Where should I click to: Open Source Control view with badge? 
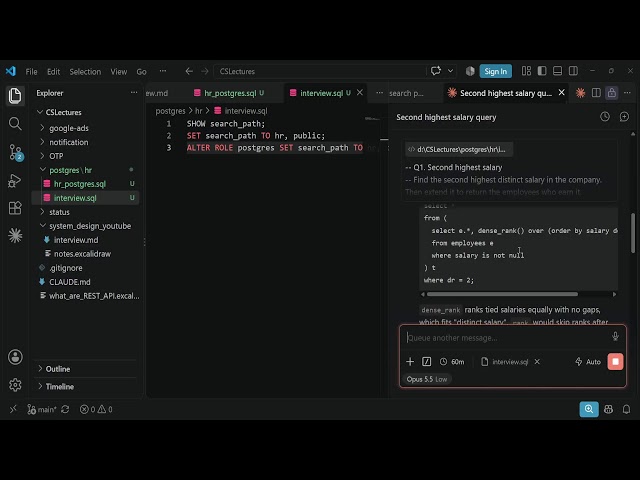point(16,152)
